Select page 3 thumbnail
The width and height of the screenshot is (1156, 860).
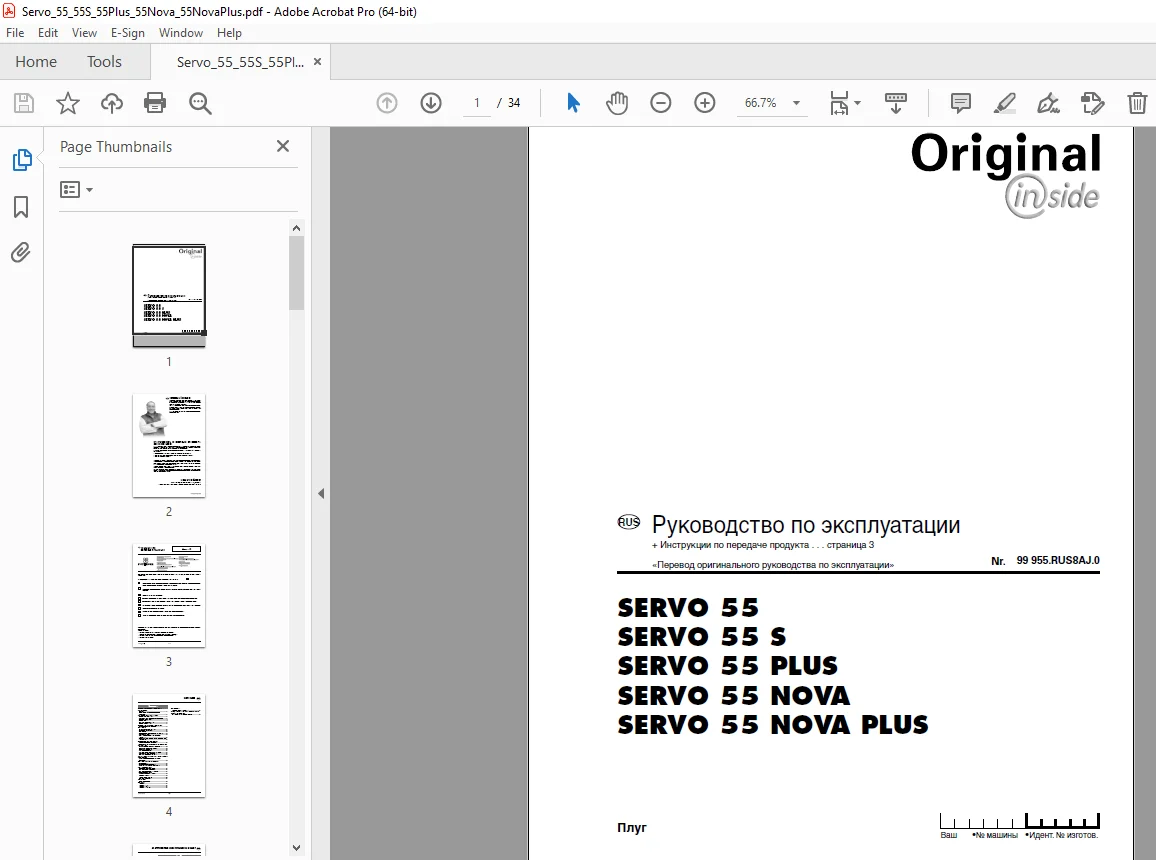coord(169,596)
